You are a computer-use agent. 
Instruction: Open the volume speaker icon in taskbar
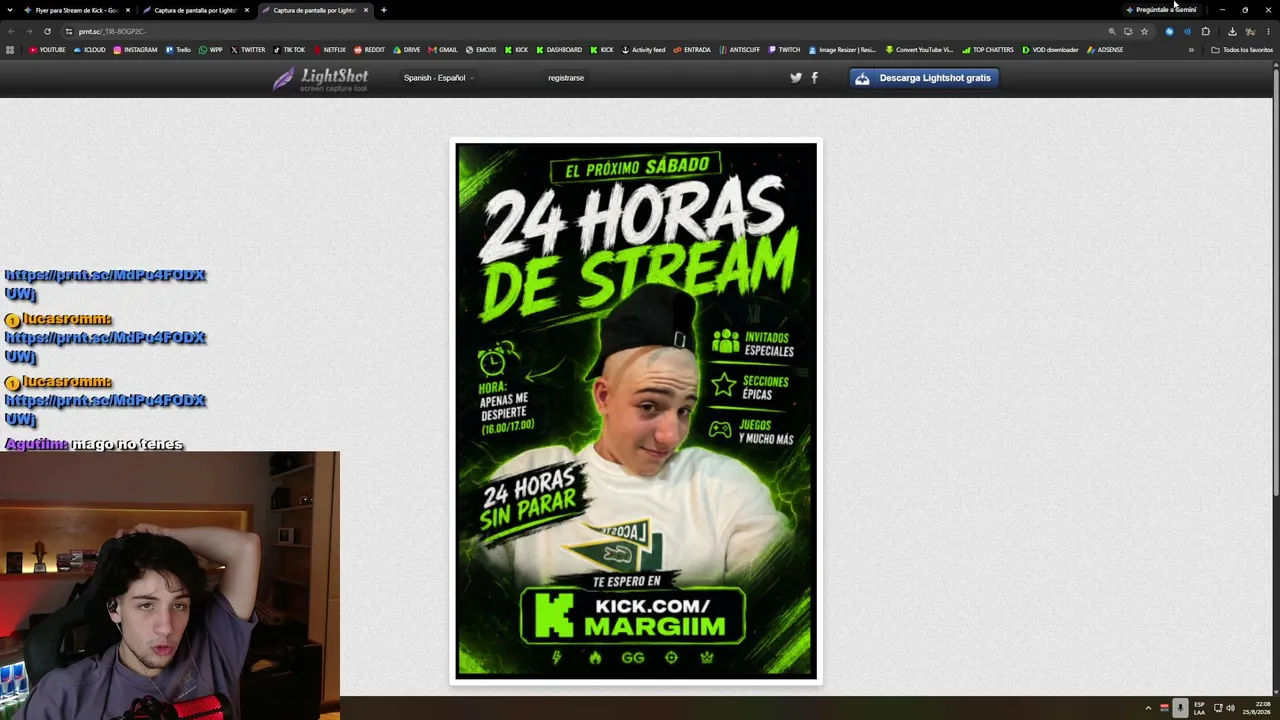click(x=1230, y=708)
